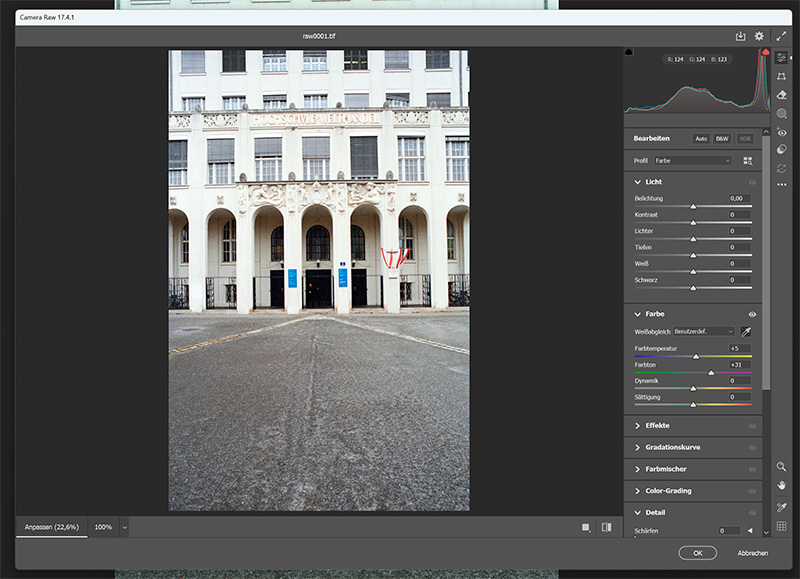800x579 pixels.
Task: Click the RGB readout in the histogram
Action: [x=697, y=60]
